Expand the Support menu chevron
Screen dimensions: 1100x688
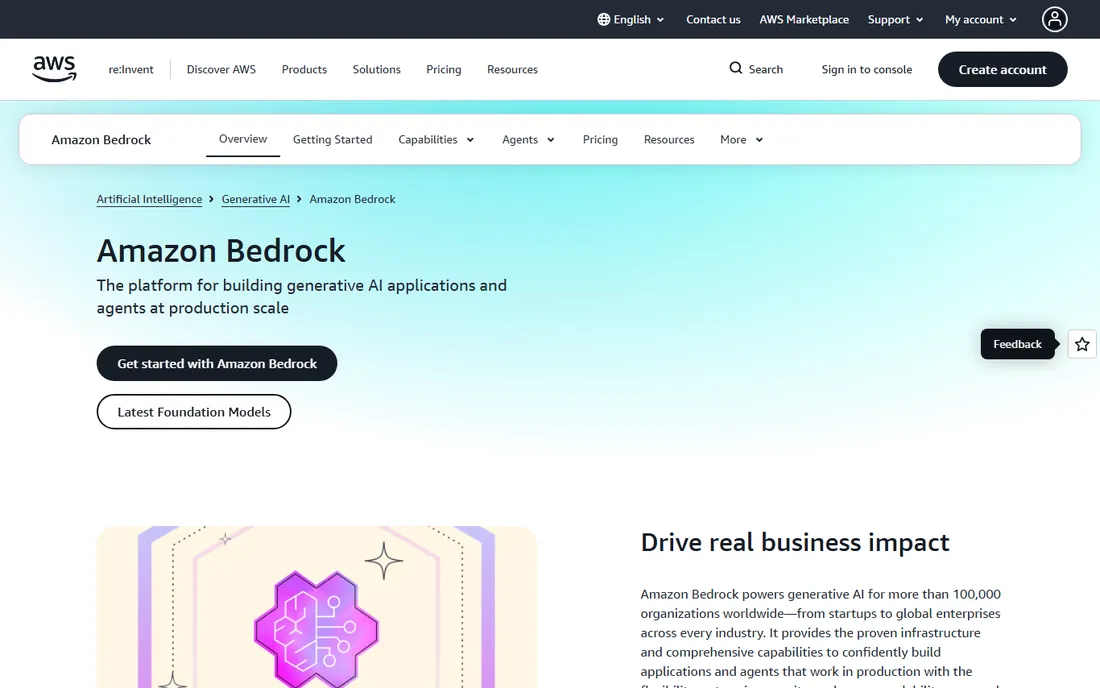(x=919, y=20)
